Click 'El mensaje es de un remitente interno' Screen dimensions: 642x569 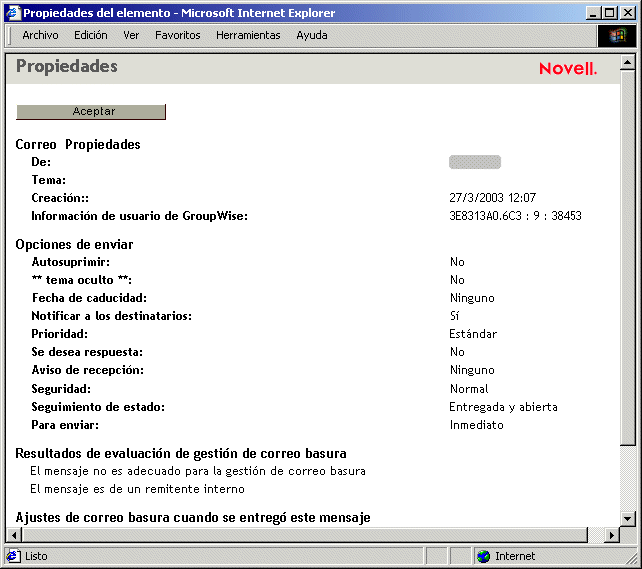[138, 489]
